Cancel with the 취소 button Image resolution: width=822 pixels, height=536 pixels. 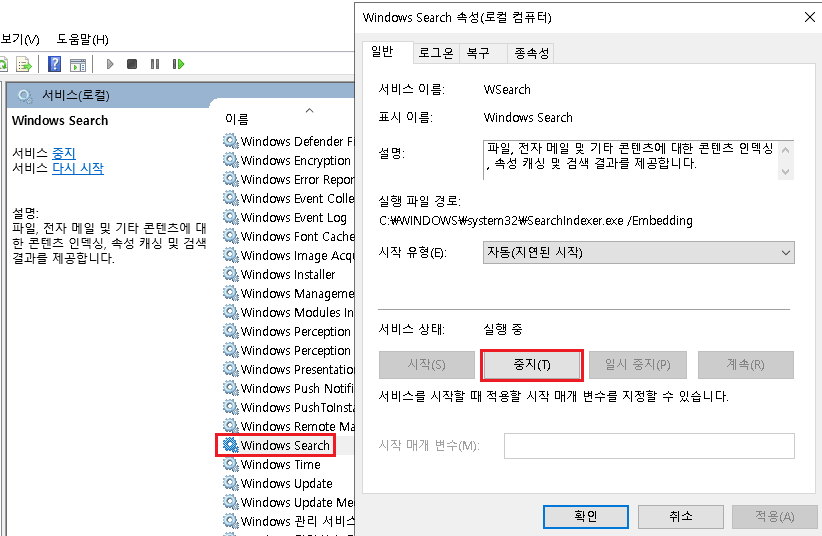pyautogui.click(x=680, y=517)
